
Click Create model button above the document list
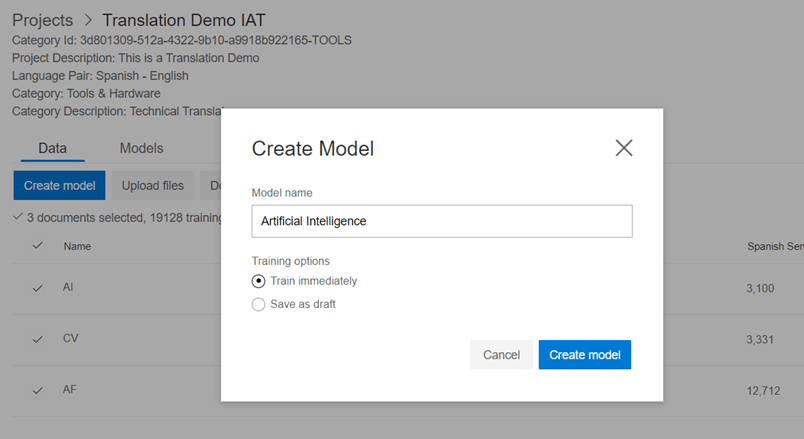coord(59,185)
